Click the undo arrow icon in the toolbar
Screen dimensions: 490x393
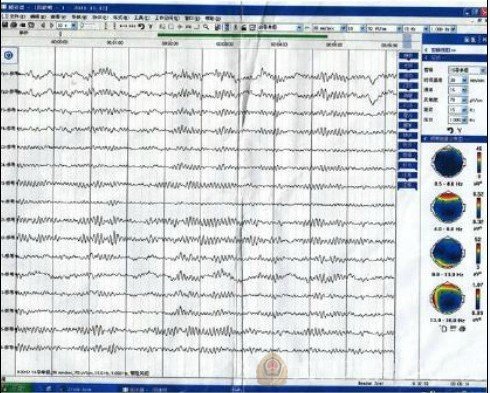141,26
